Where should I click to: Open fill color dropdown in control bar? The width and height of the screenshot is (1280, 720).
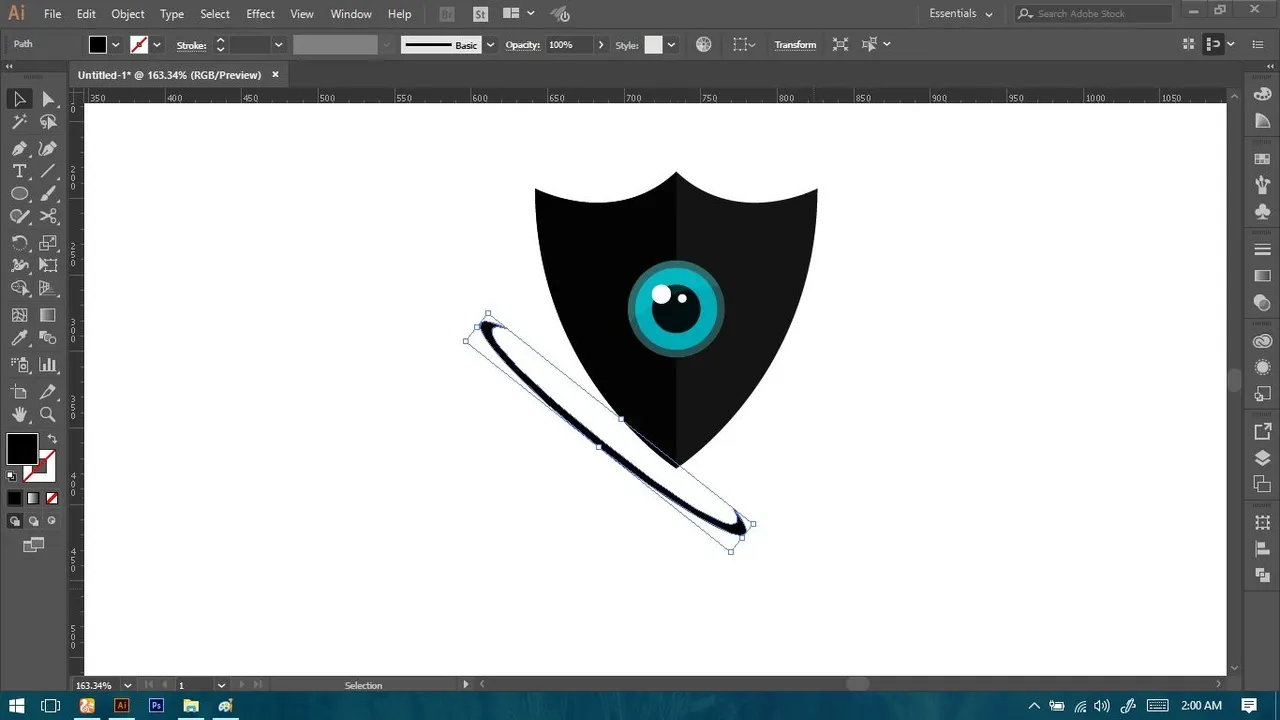pyautogui.click(x=116, y=45)
